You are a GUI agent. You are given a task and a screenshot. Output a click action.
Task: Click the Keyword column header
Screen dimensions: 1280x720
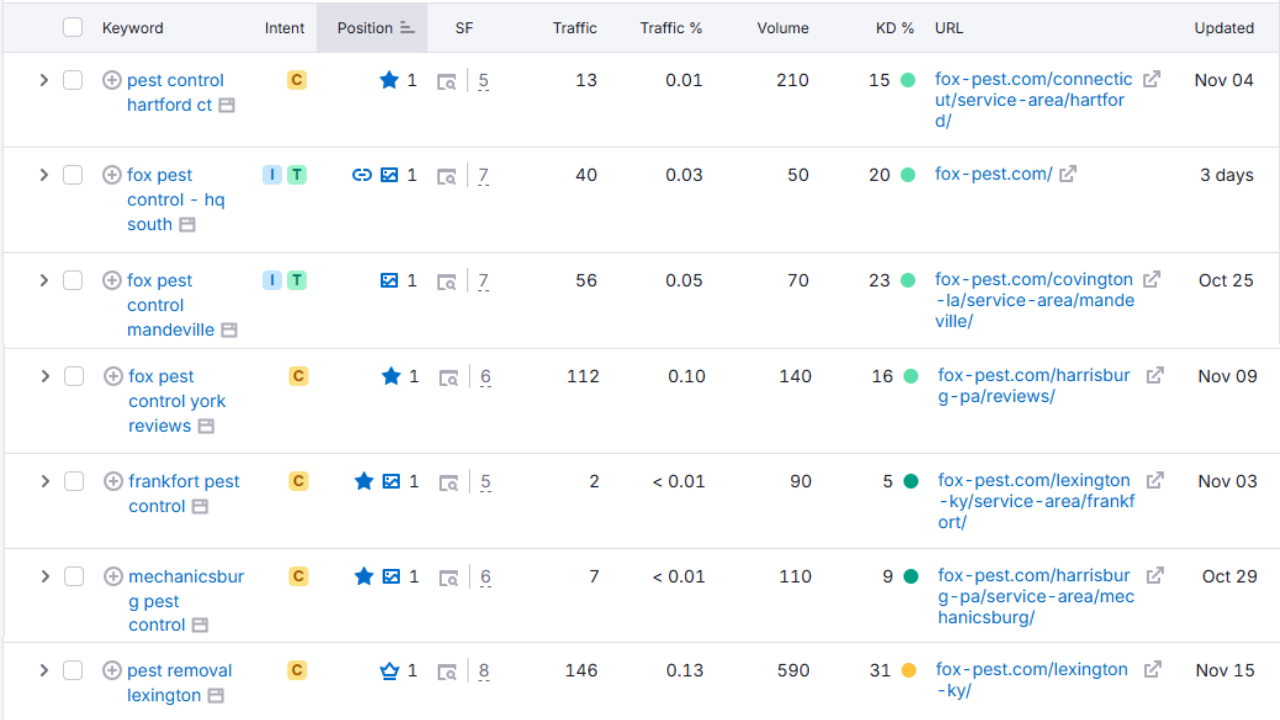click(132, 28)
